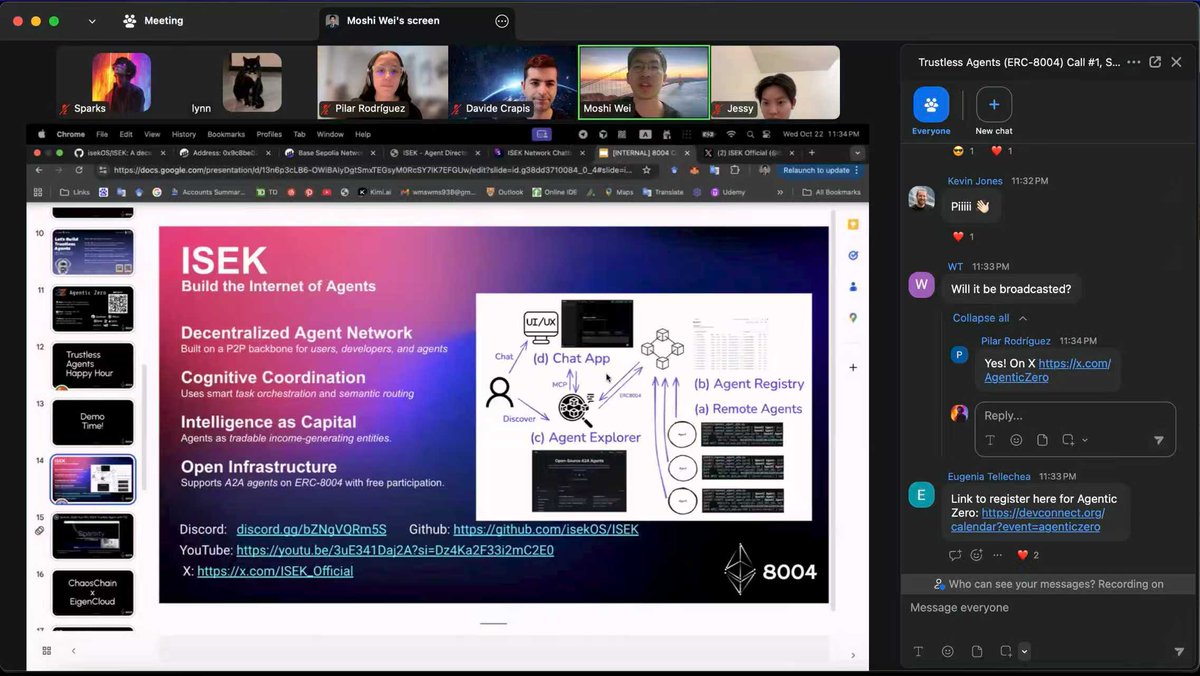Viewport: 1200px width, 676px height.
Task: Send the thread reply
Action: pos(1159,440)
